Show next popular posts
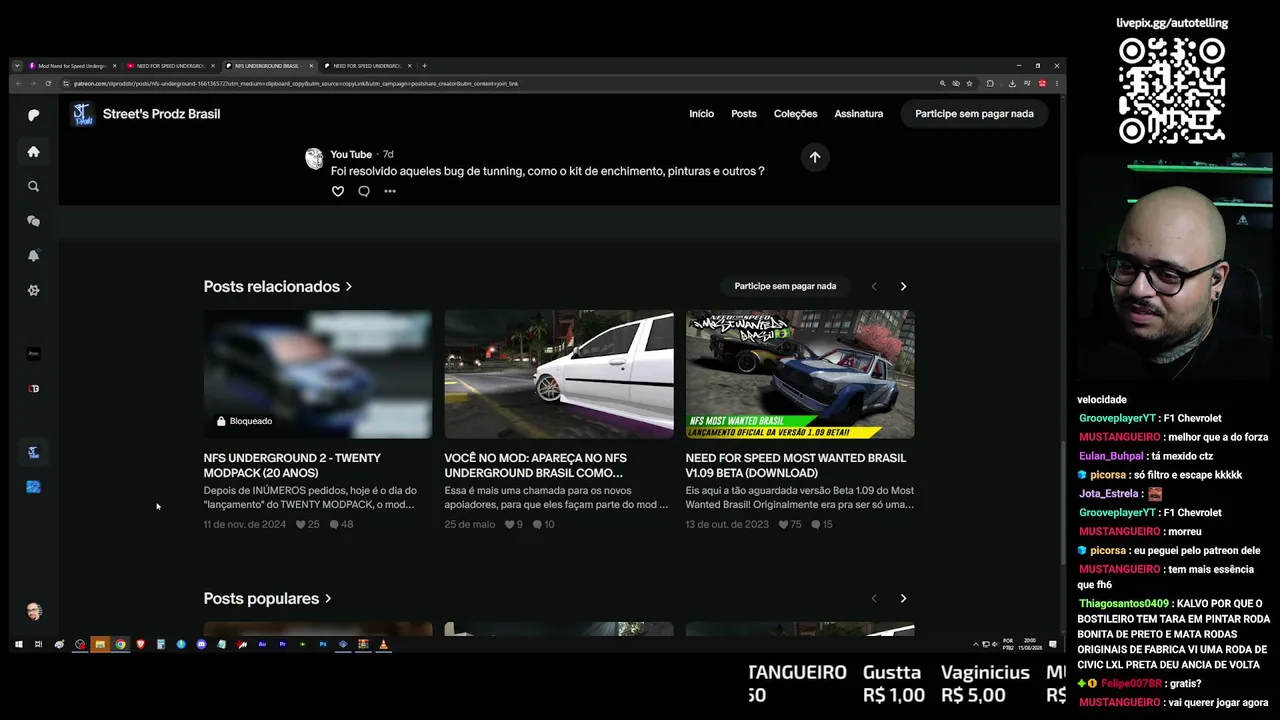Viewport: 1280px width, 720px height. pos(903,598)
